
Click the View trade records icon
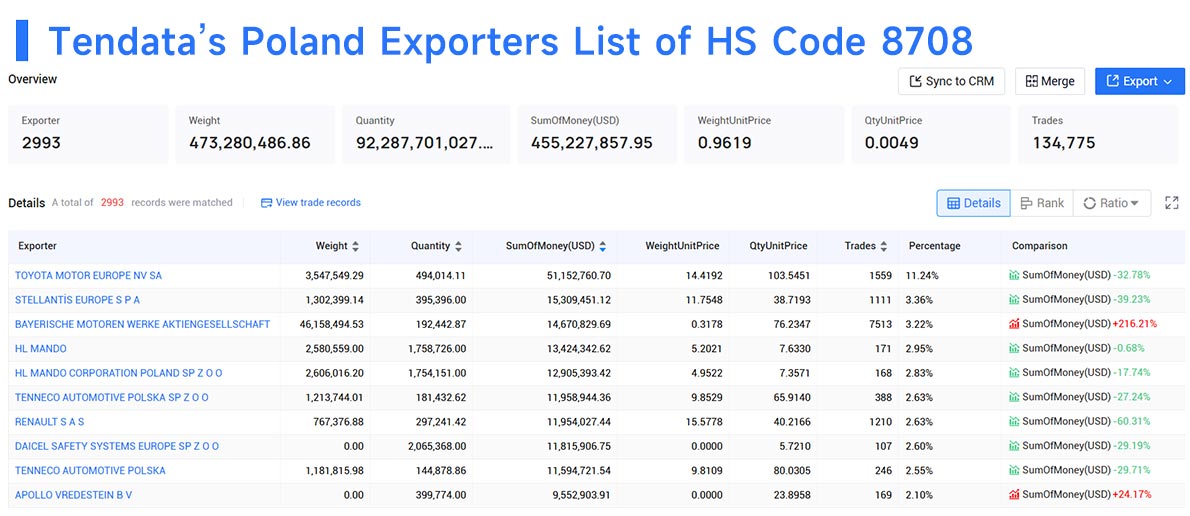pos(266,203)
